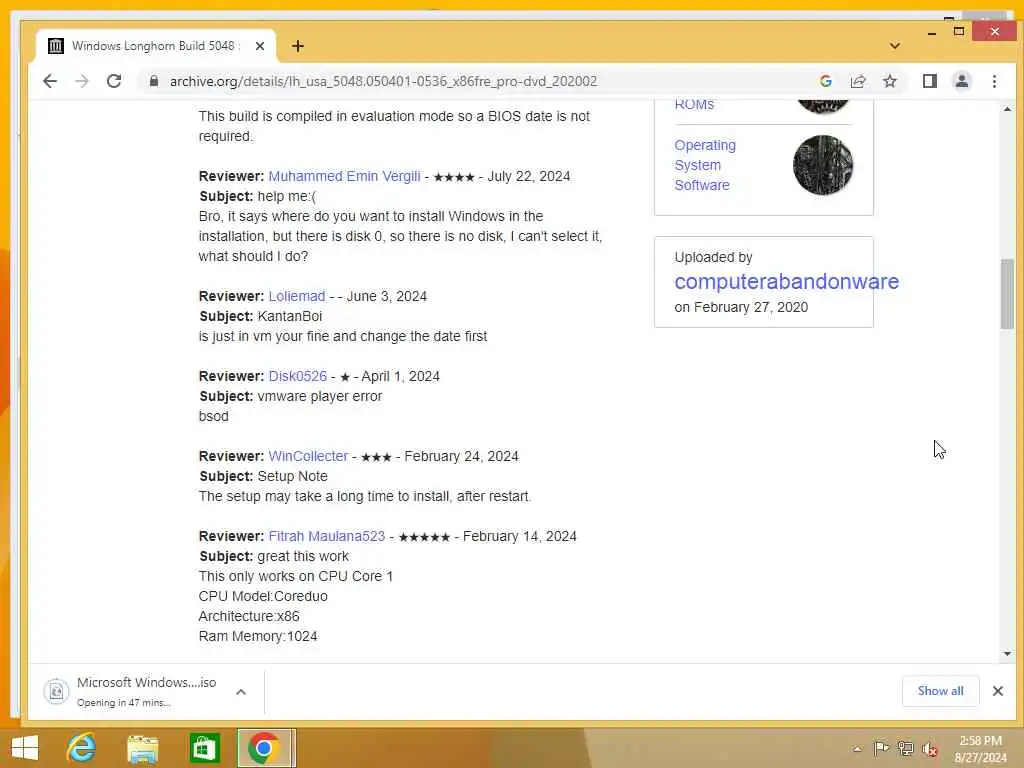The image size is (1024, 768).
Task: Open the Windows Start button
Action: point(24,748)
